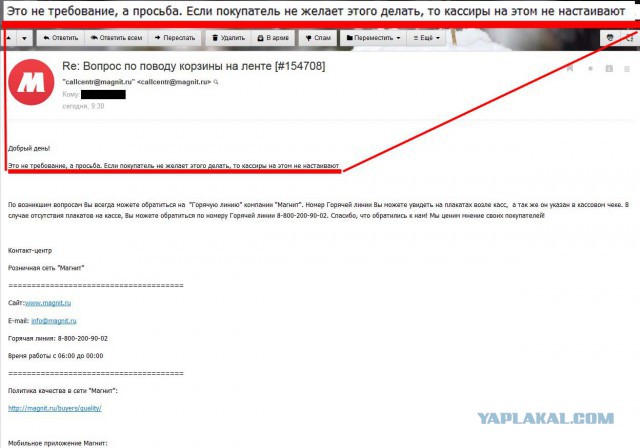Click the Ответить reply button

pyautogui.click(x=61, y=38)
